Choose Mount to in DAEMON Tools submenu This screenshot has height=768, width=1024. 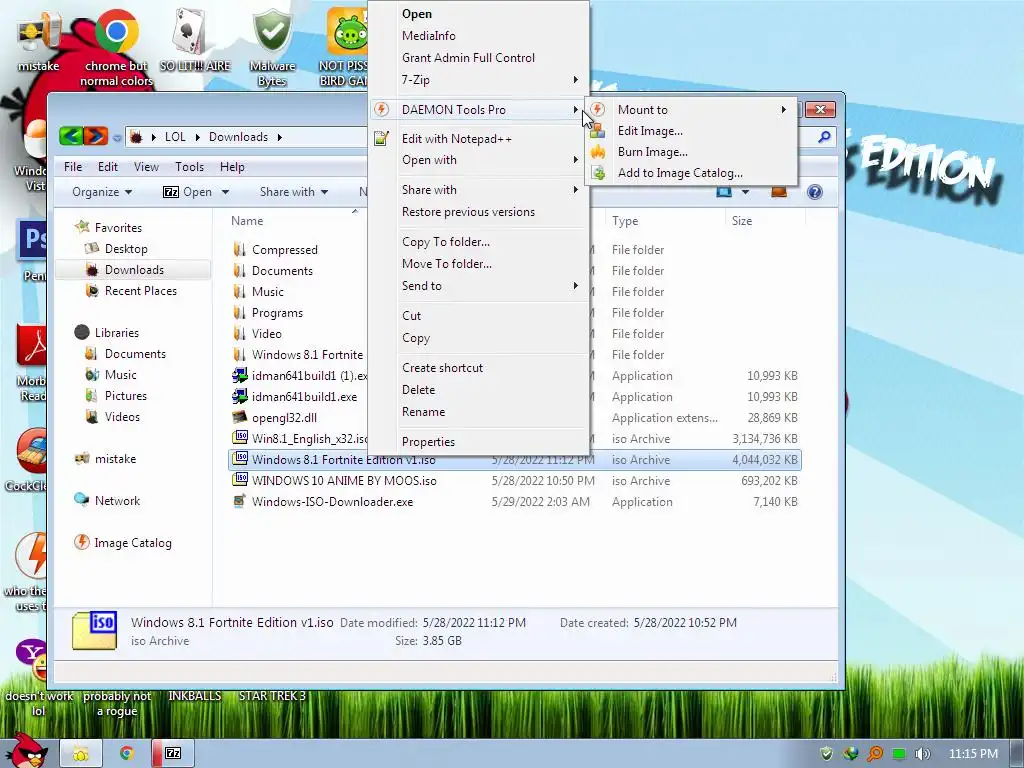(x=692, y=110)
